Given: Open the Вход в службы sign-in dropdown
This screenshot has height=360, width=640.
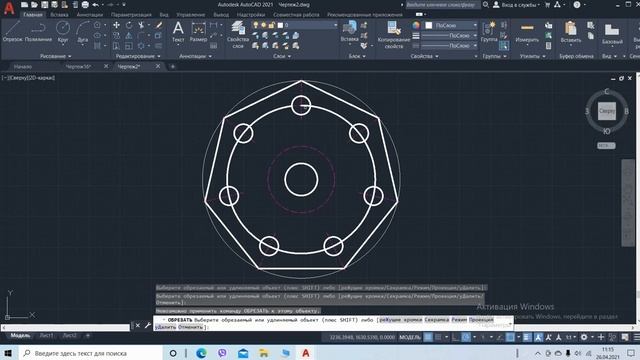Looking at the screenshot, I should [x=516, y=5].
